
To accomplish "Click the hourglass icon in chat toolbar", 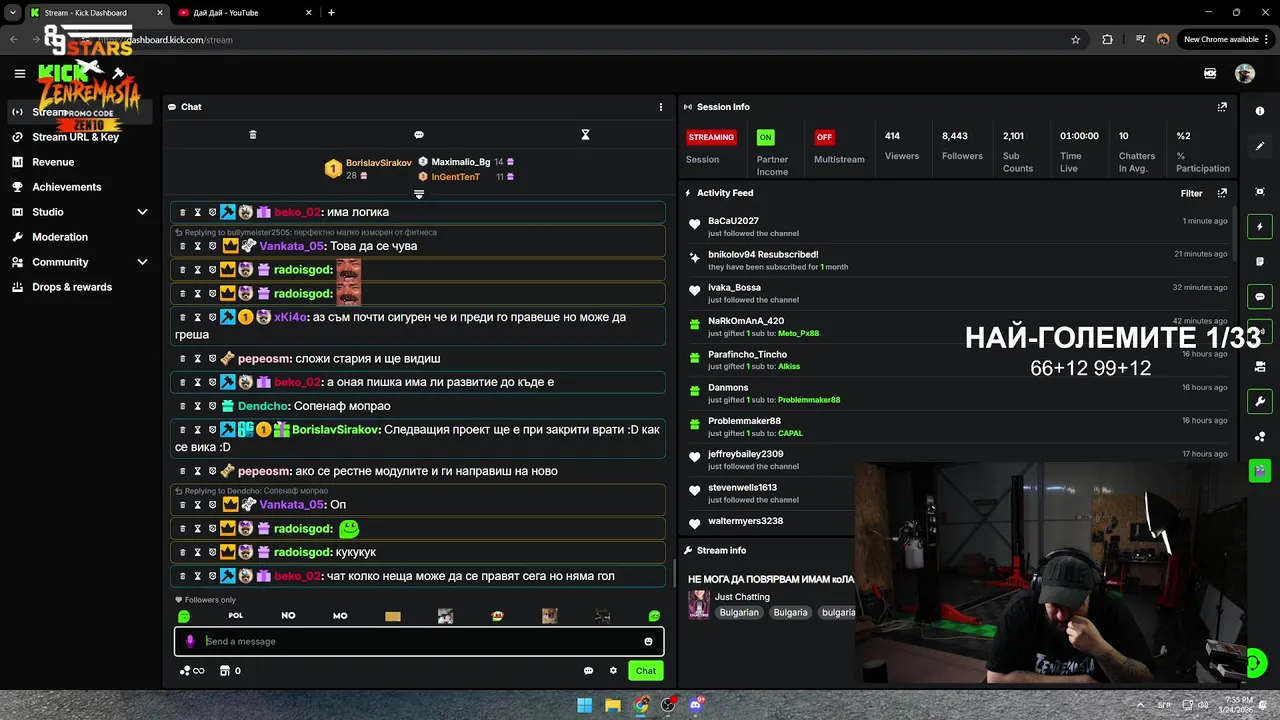I will [x=586, y=134].
